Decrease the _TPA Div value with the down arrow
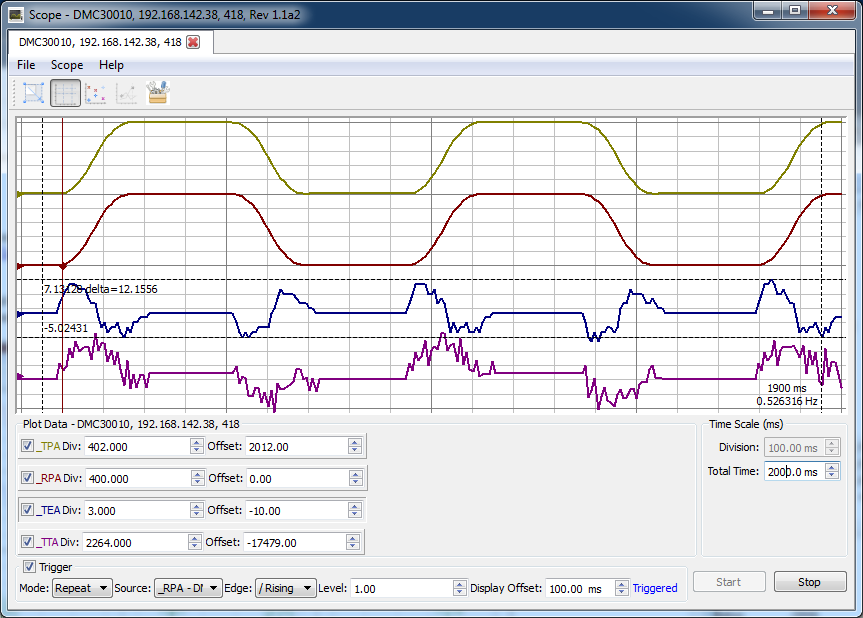This screenshot has width=863, height=618. click(196, 450)
